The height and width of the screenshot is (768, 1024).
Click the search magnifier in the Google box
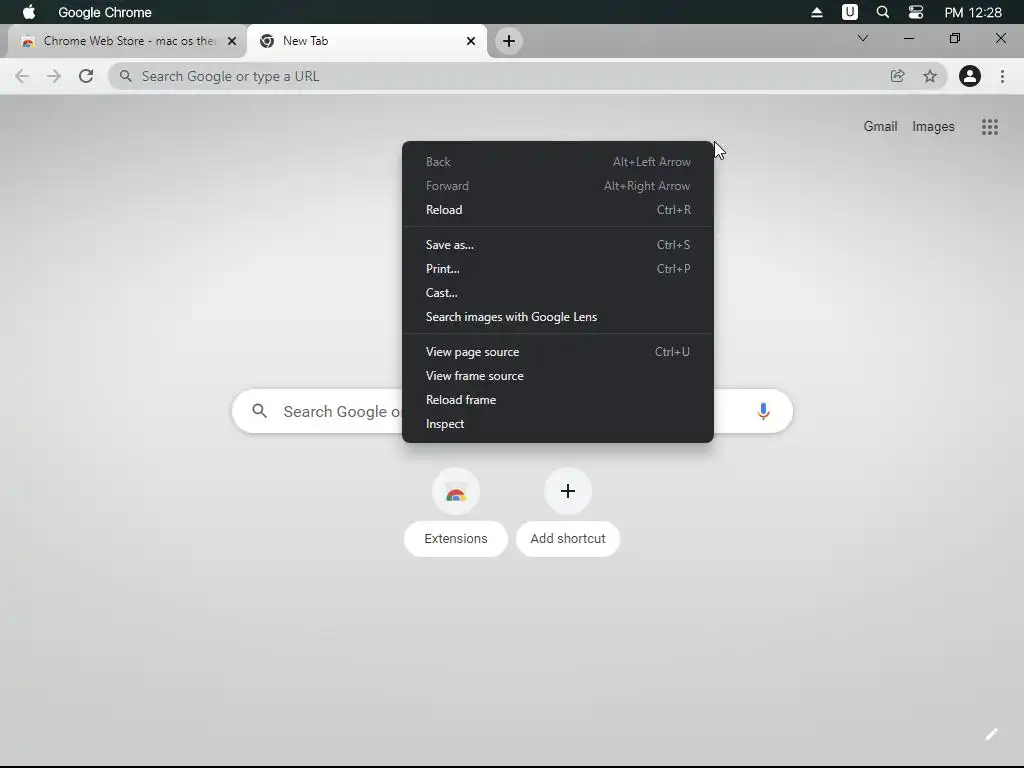click(x=260, y=411)
